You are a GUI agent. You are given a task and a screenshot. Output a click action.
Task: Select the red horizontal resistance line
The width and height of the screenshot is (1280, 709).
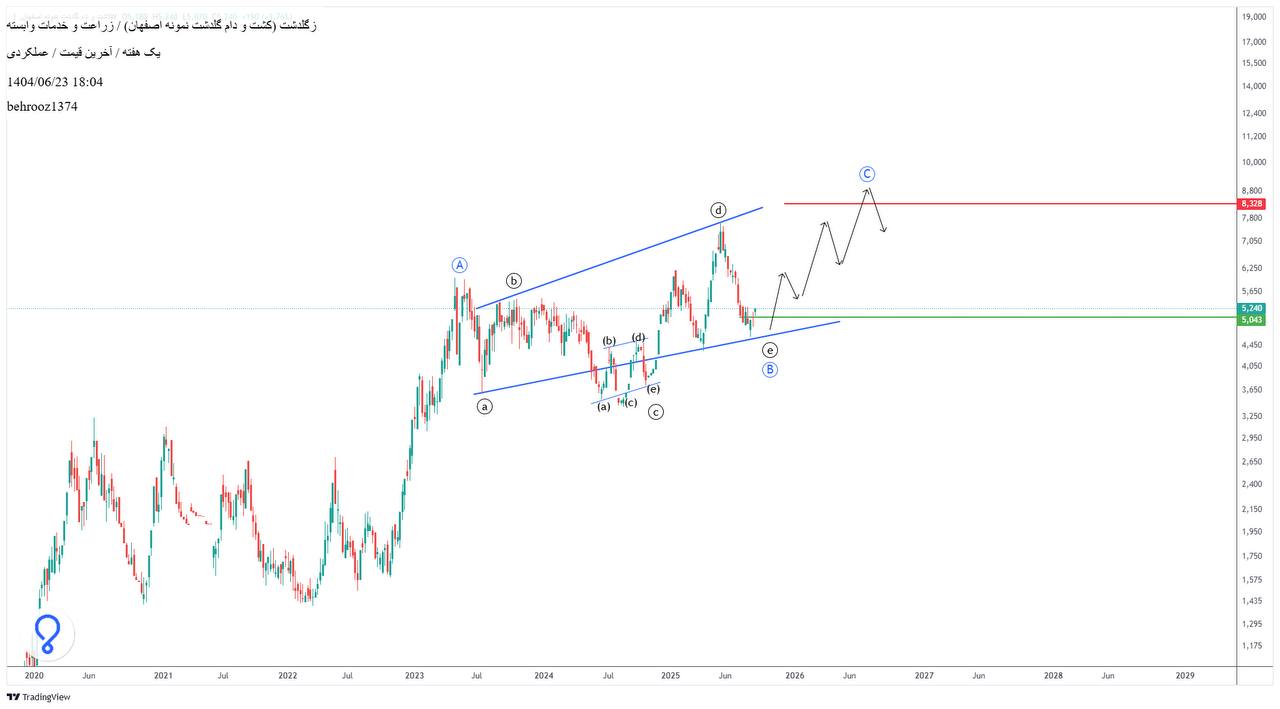point(1000,204)
